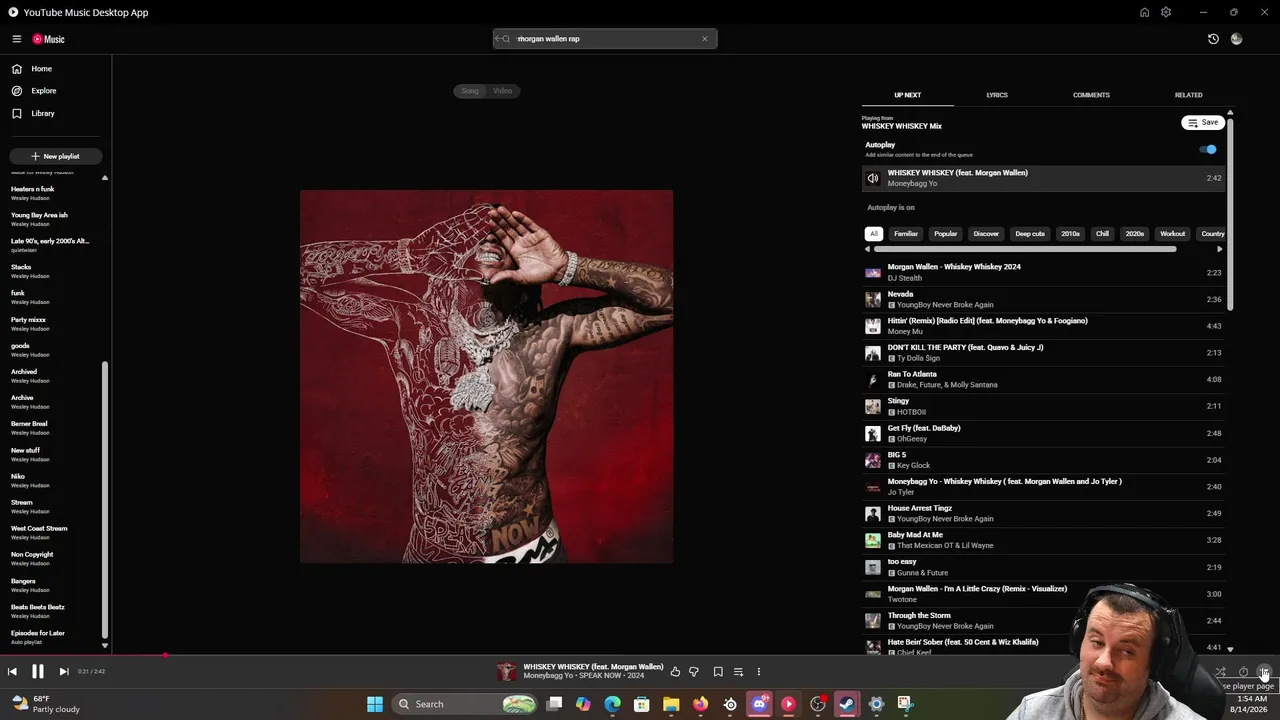Filter queue by Workout
1280x720 pixels.
click(1172, 234)
